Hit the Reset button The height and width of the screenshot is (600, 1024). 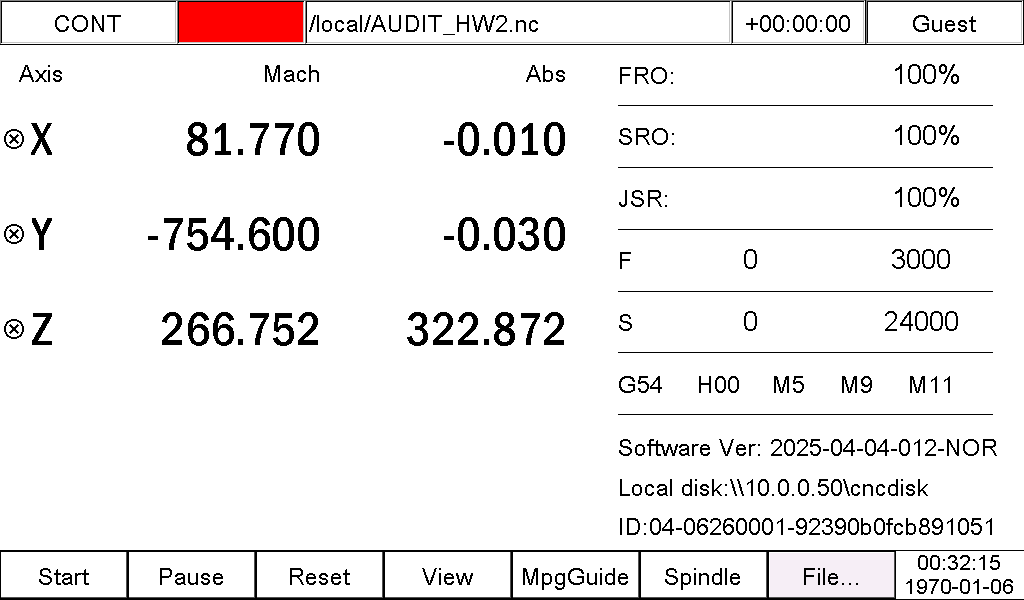point(319,576)
